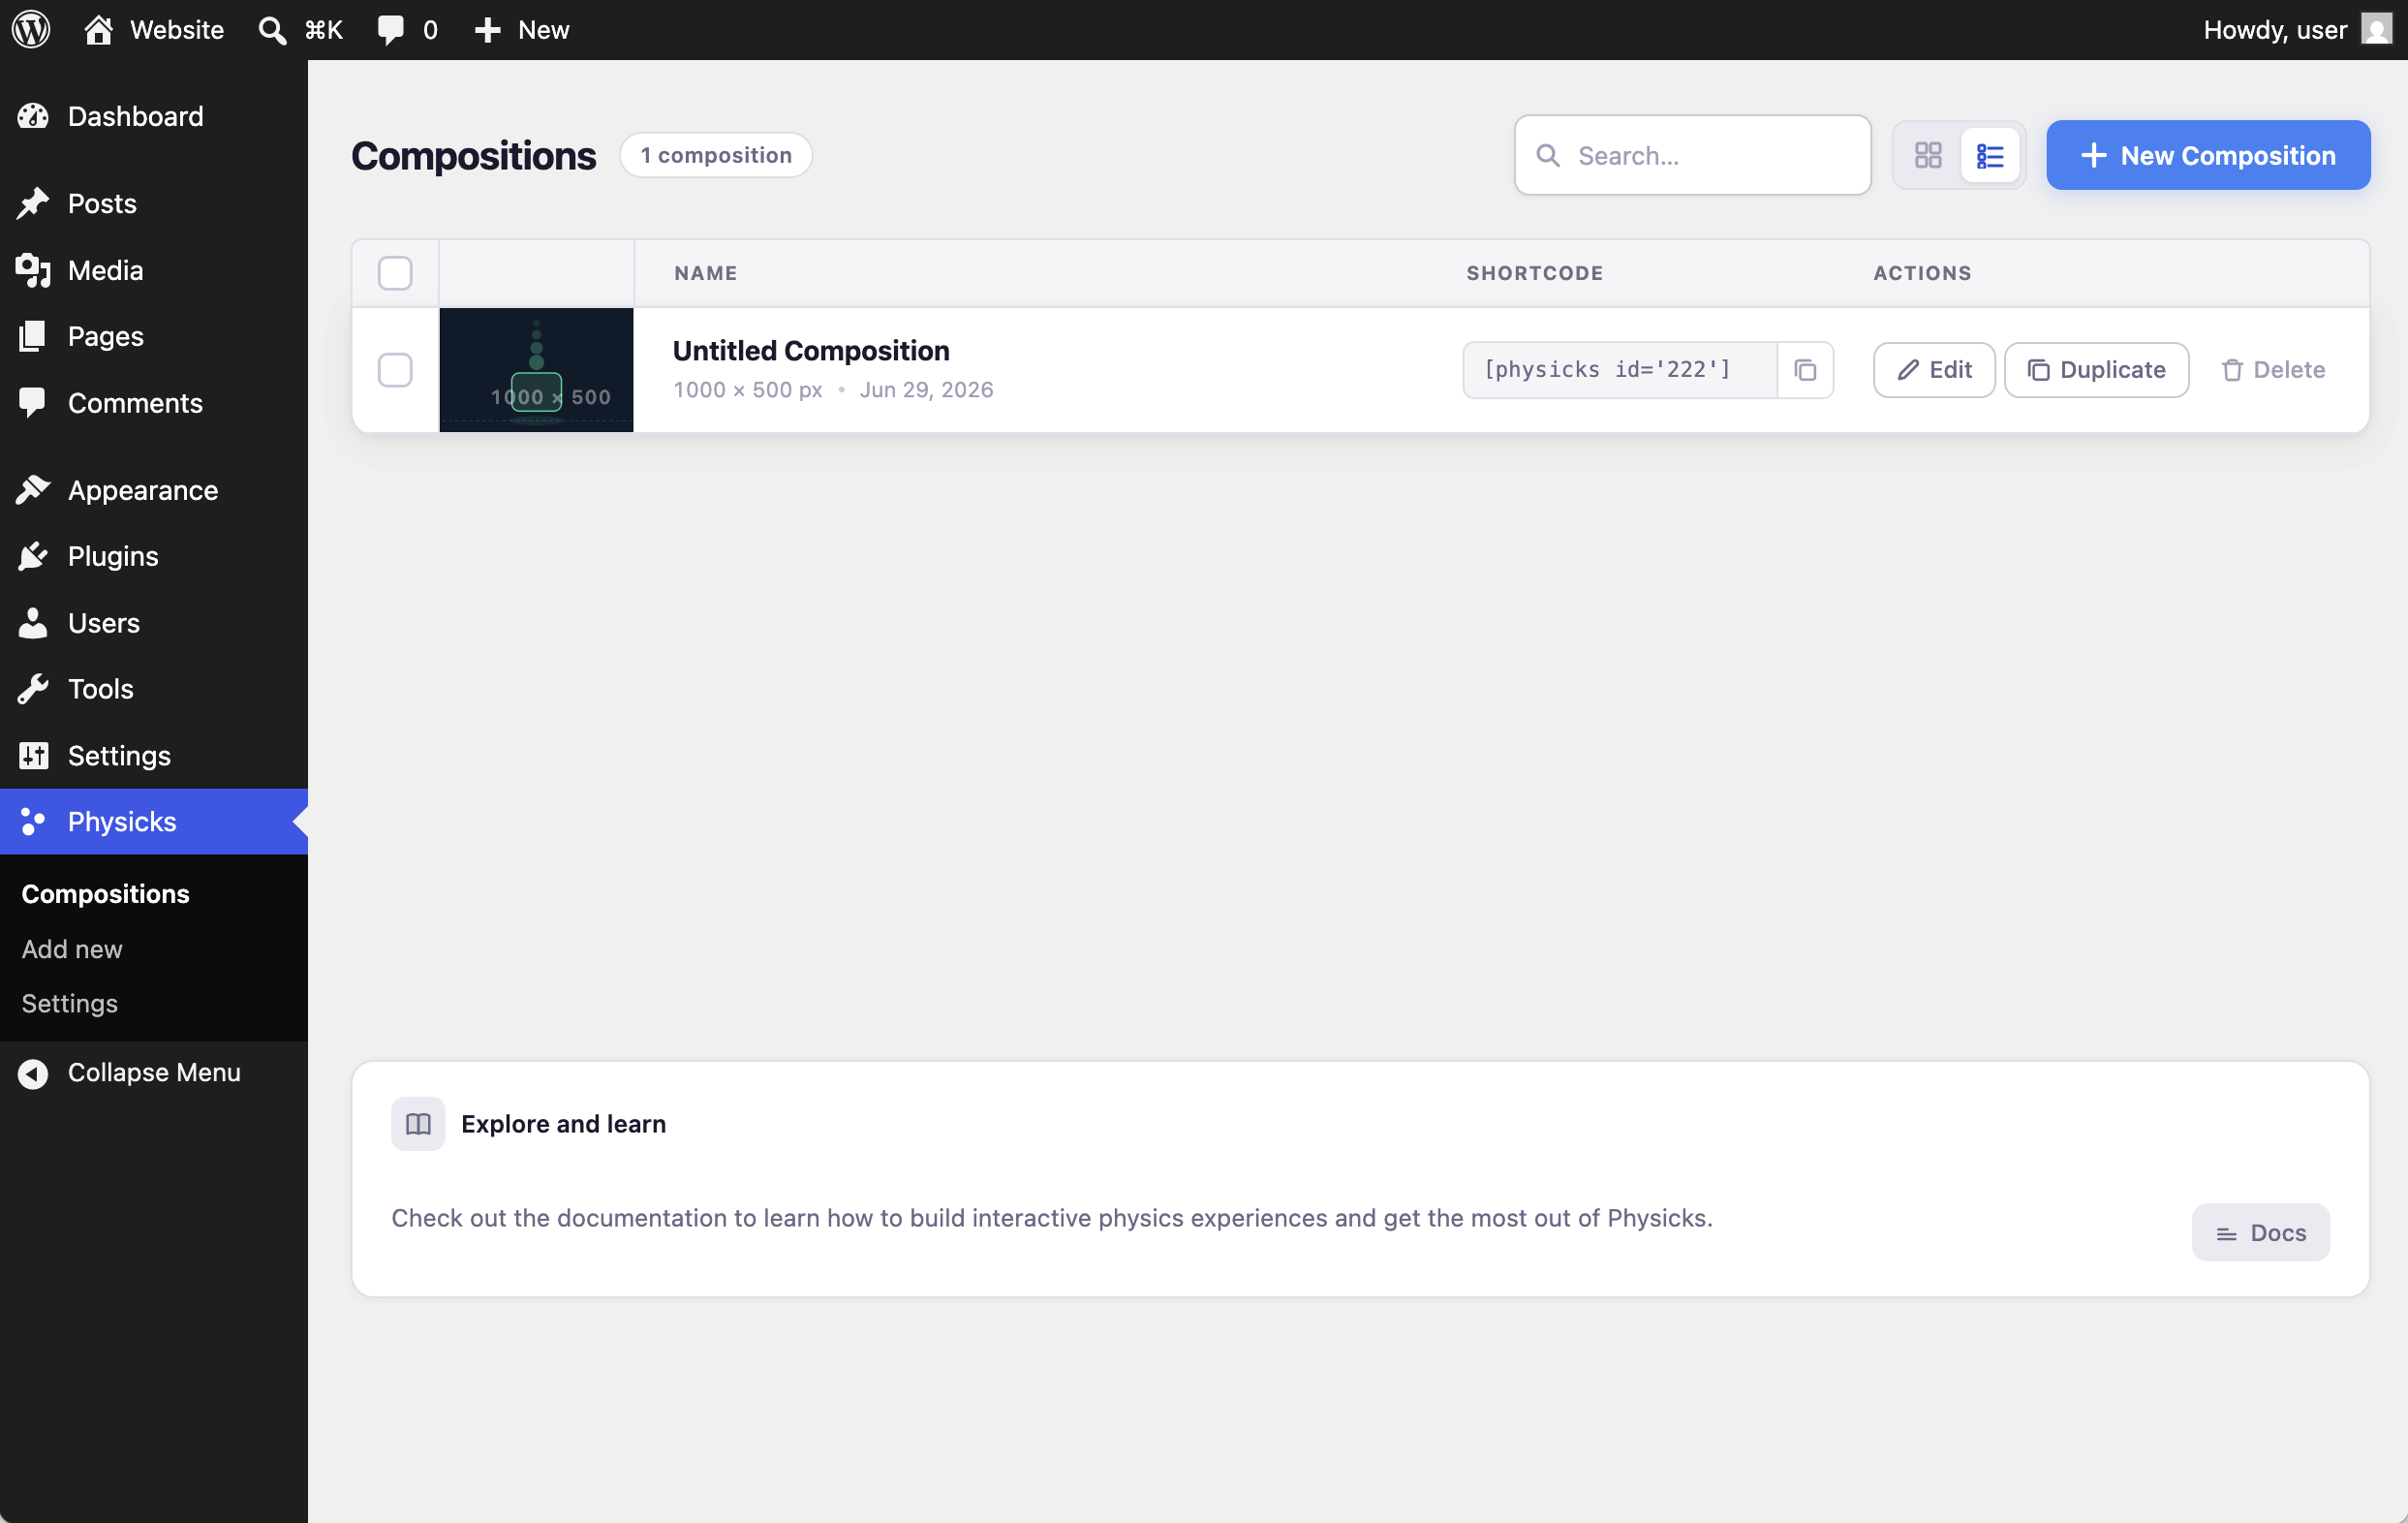This screenshot has height=1523, width=2408.
Task: Open the Tools menu
Action: coord(154,689)
